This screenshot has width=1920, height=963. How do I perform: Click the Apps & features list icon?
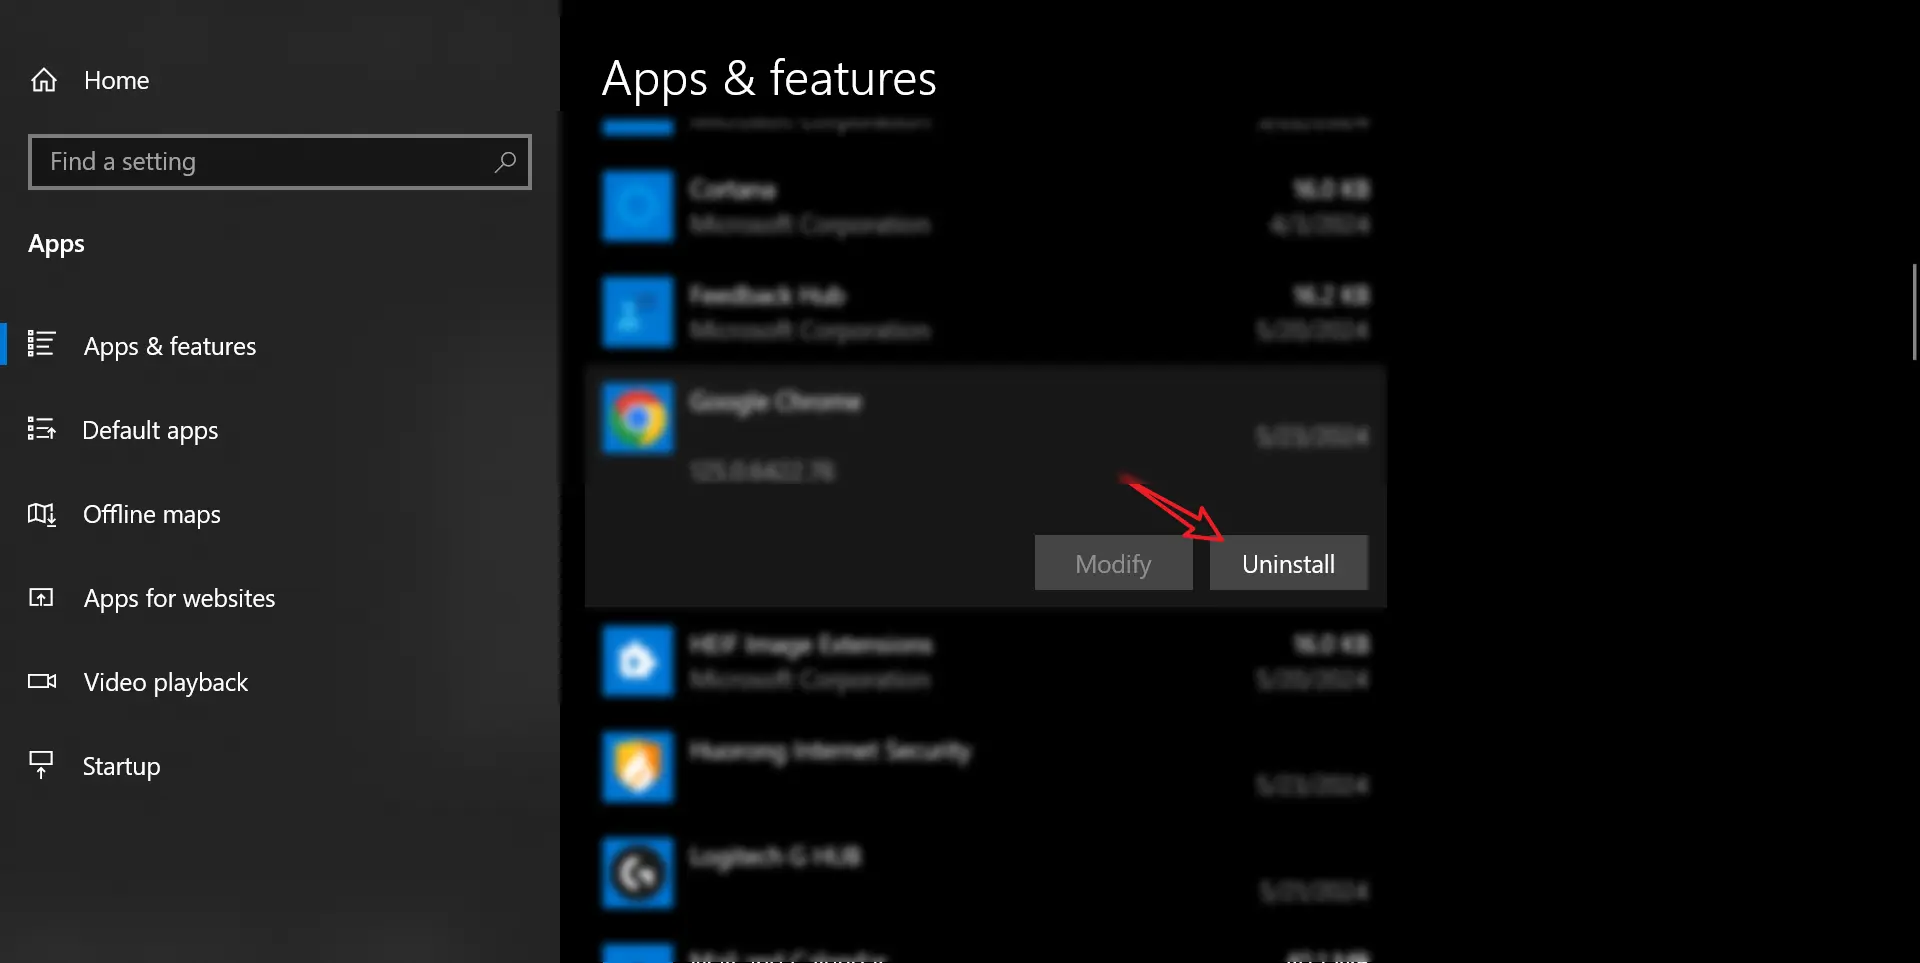pyautogui.click(x=41, y=344)
